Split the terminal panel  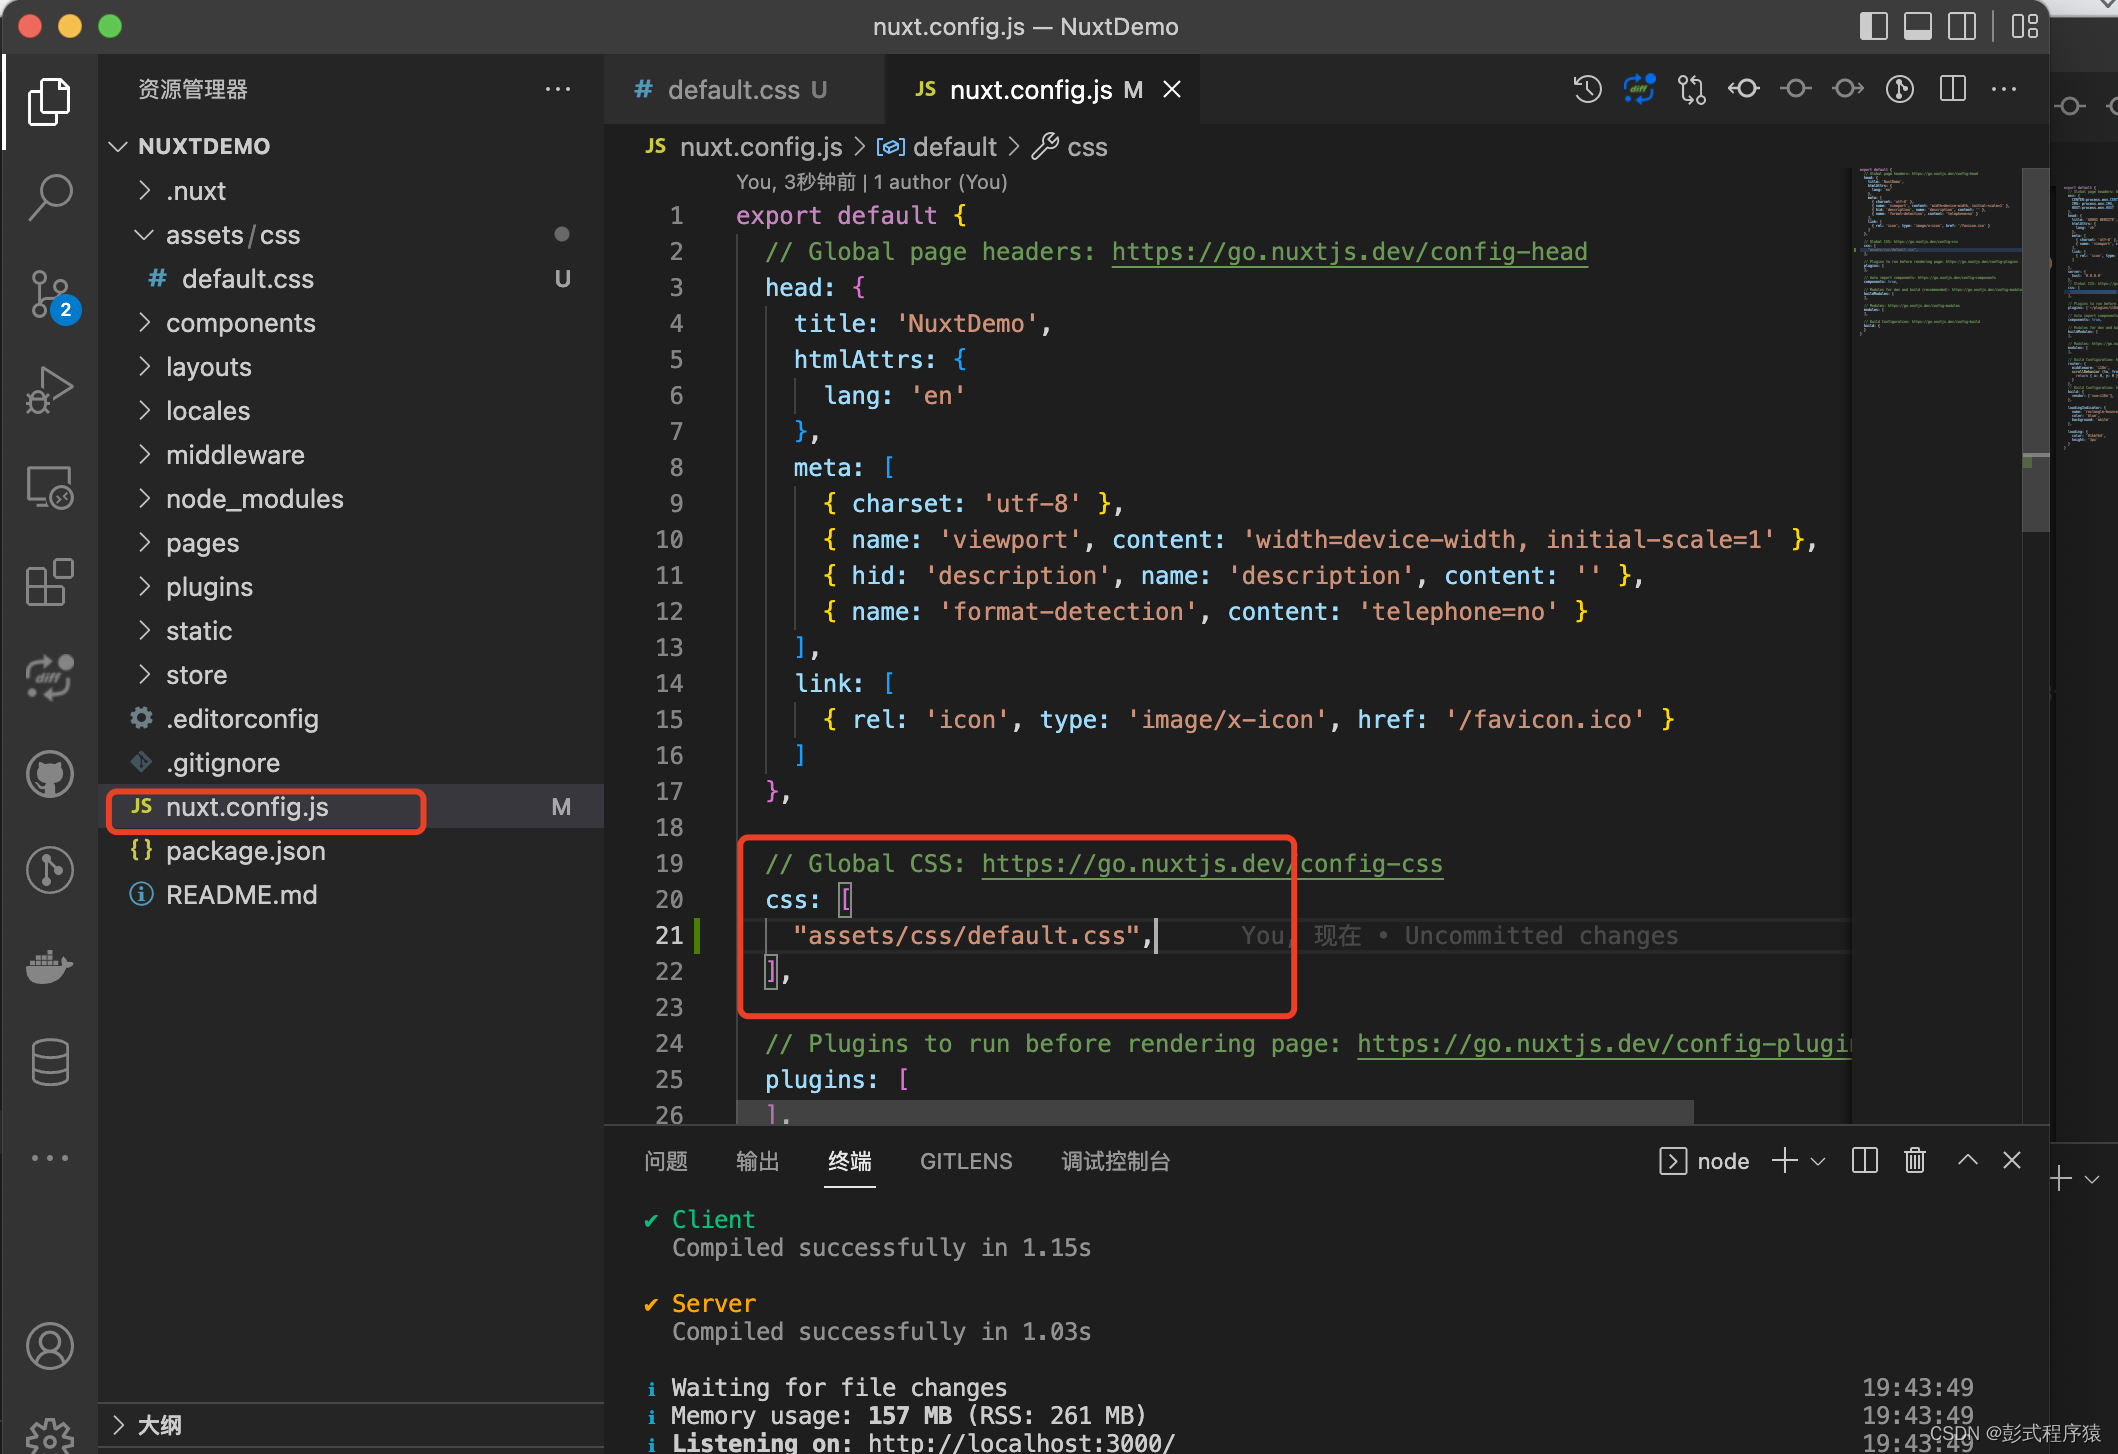[x=1864, y=1161]
